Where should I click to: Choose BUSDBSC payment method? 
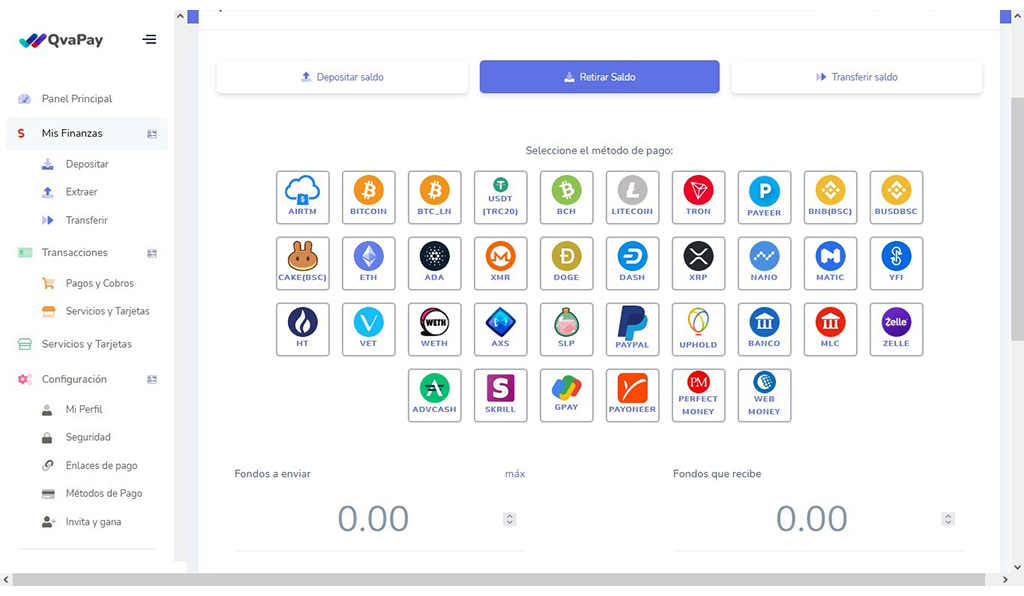tap(896, 197)
